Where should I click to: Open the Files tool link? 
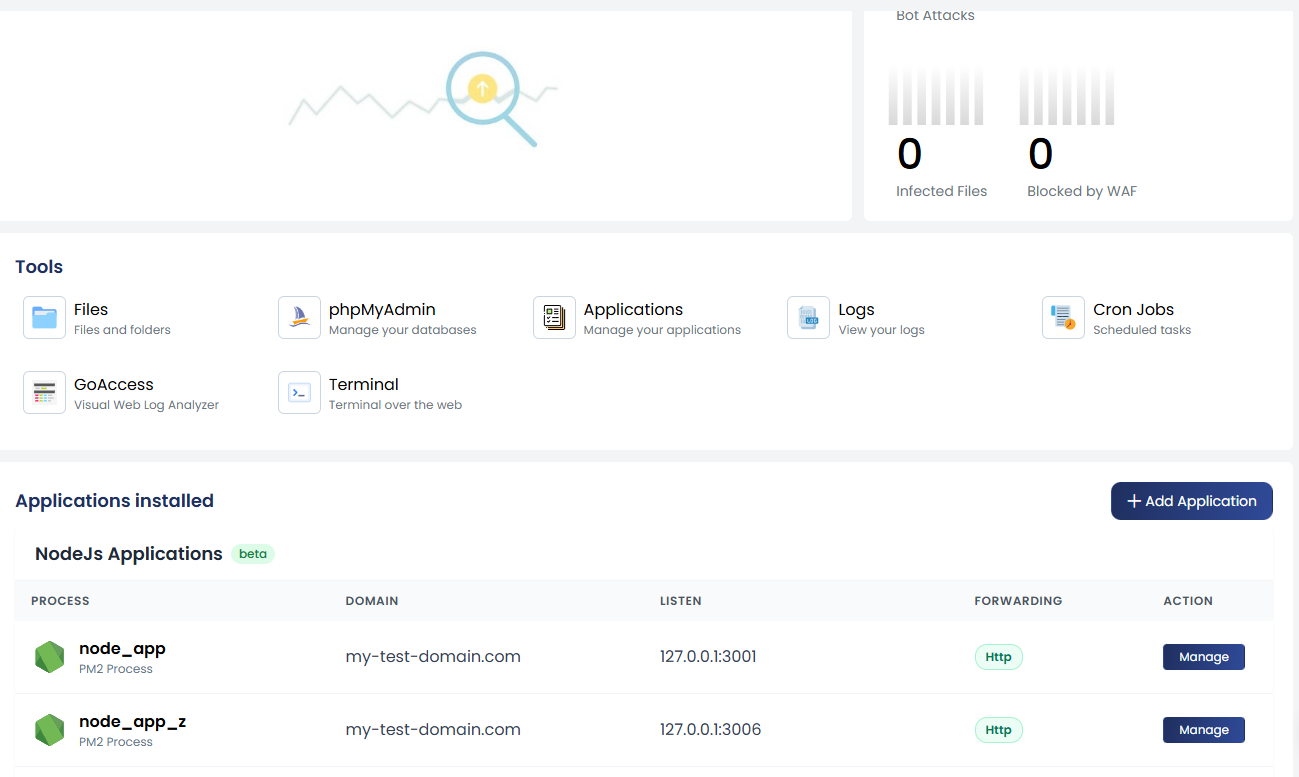tap(91, 310)
